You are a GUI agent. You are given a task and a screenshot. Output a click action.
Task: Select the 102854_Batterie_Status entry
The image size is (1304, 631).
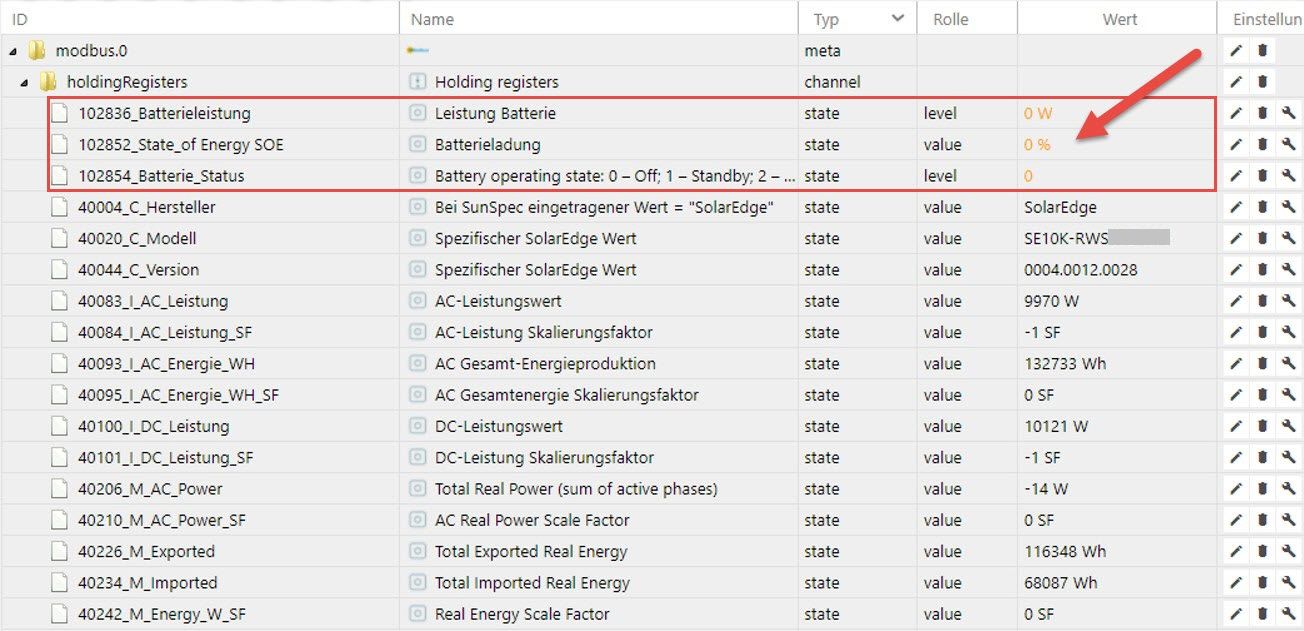tap(161, 176)
